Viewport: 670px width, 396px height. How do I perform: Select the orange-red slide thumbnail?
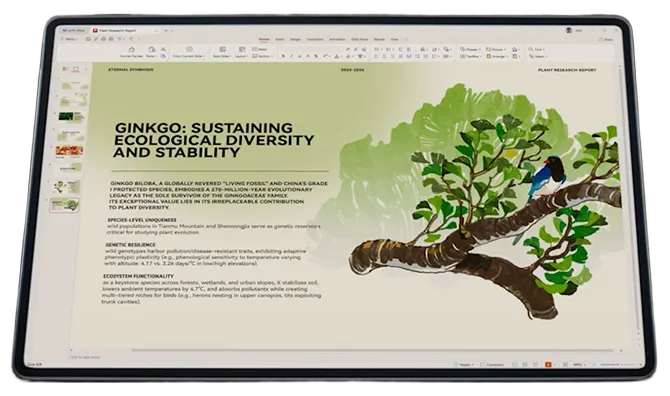(x=69, y=150)
